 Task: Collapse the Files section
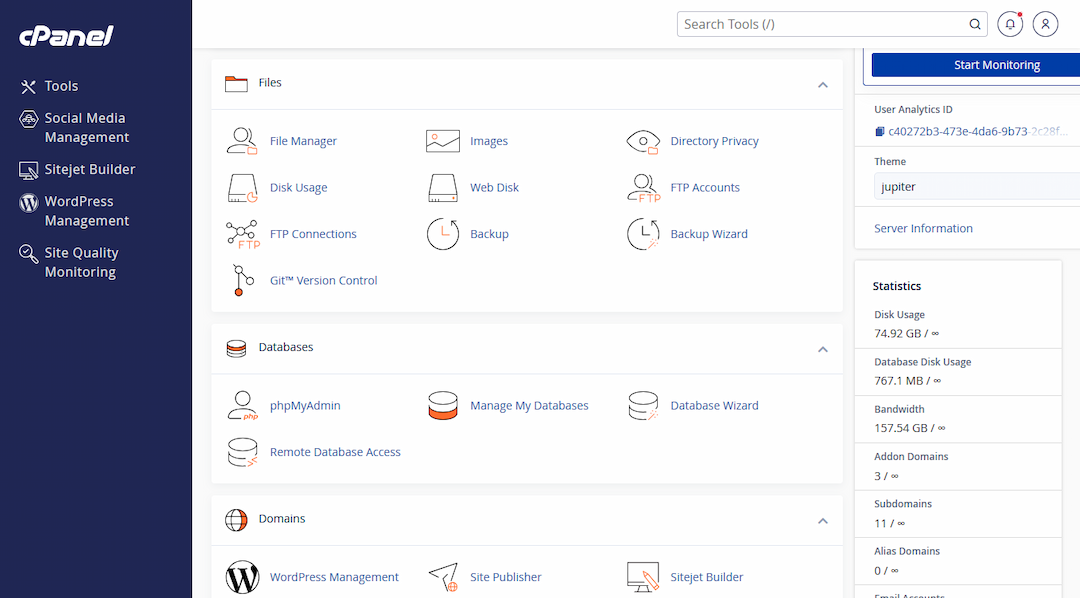point(822,85)
